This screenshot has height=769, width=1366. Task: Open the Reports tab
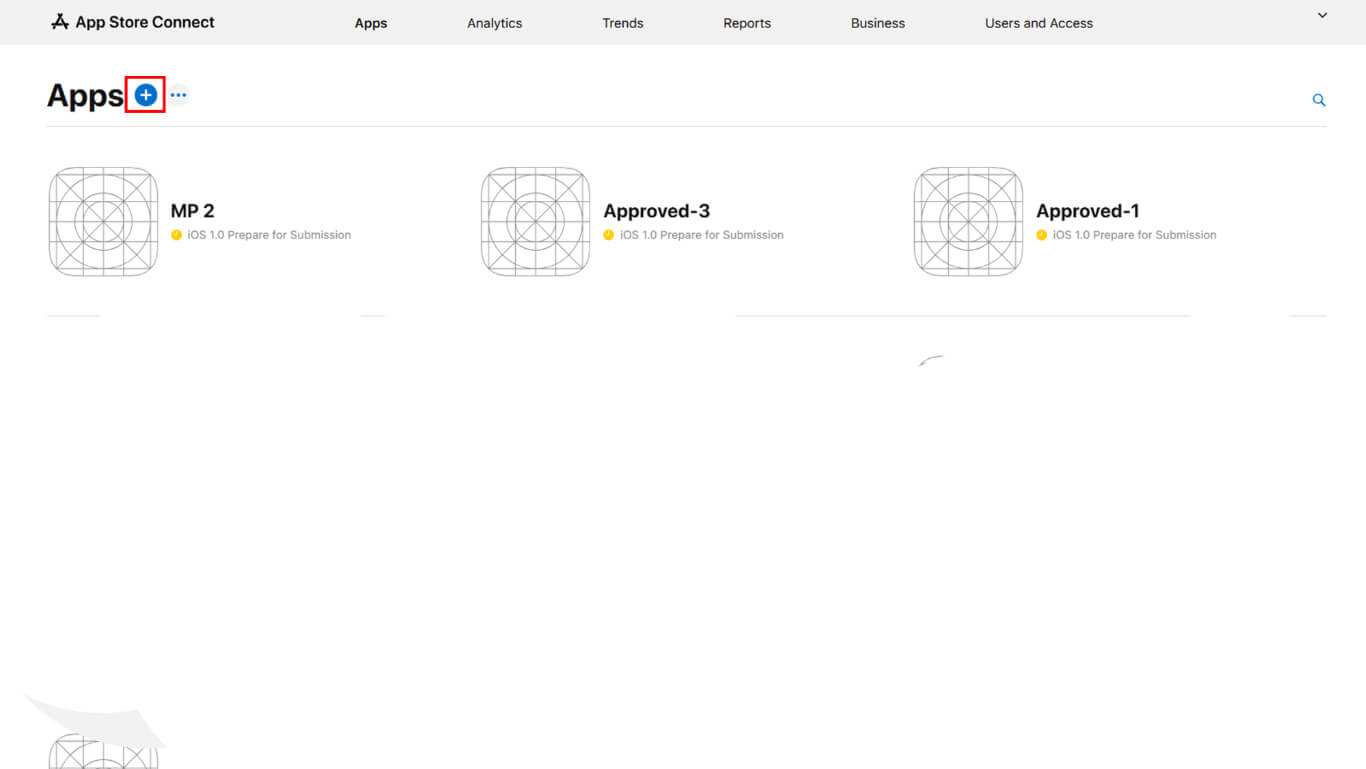click(747, 23)
